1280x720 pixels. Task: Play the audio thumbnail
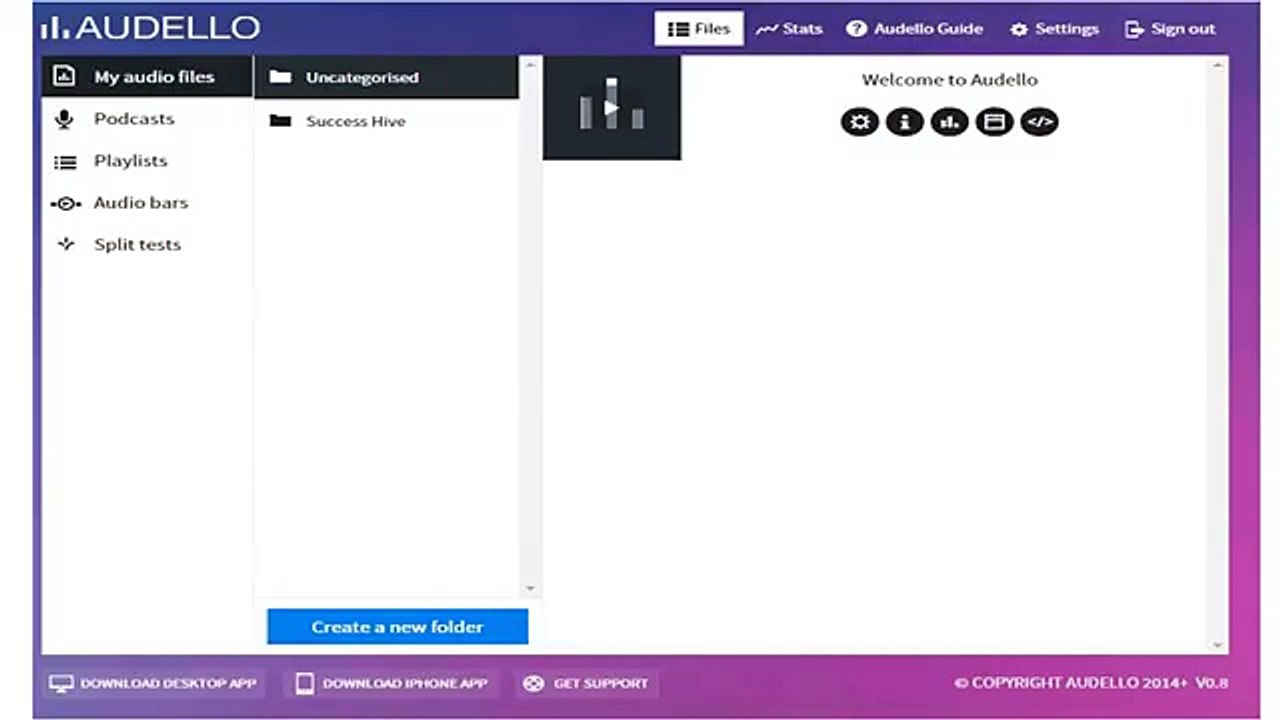pyautogui.click(x=612, y=107)
